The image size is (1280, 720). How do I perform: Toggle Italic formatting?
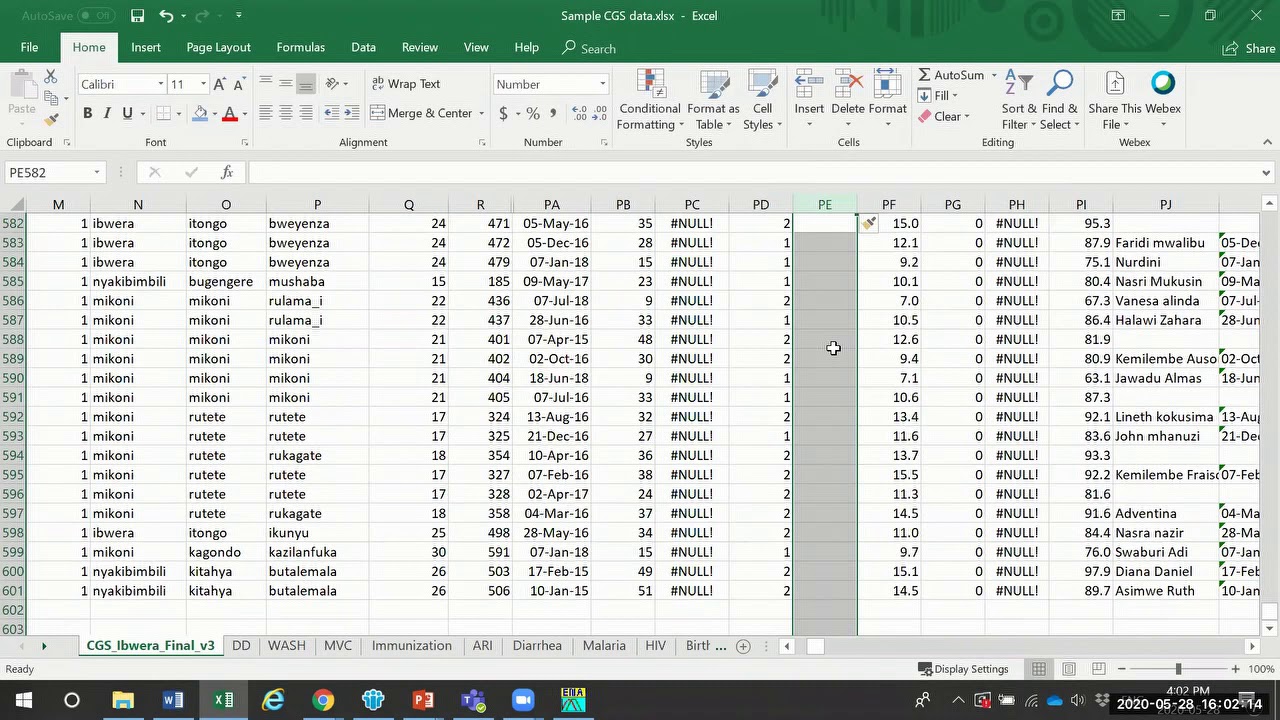coord(107,114)
